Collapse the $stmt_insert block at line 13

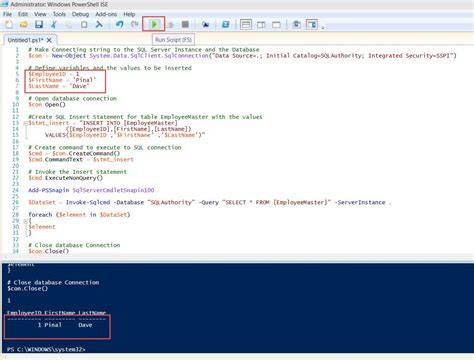click(25, 123)
